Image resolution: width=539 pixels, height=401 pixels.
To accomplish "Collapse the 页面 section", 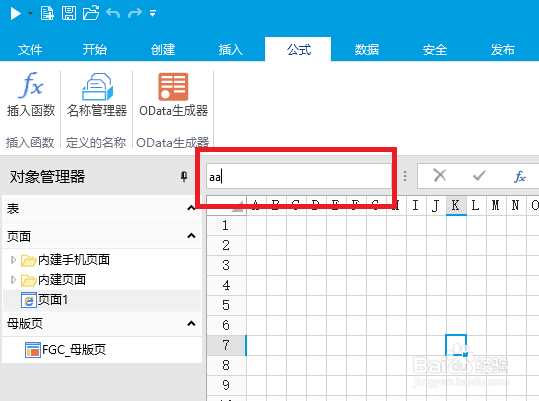I will 191,236.
